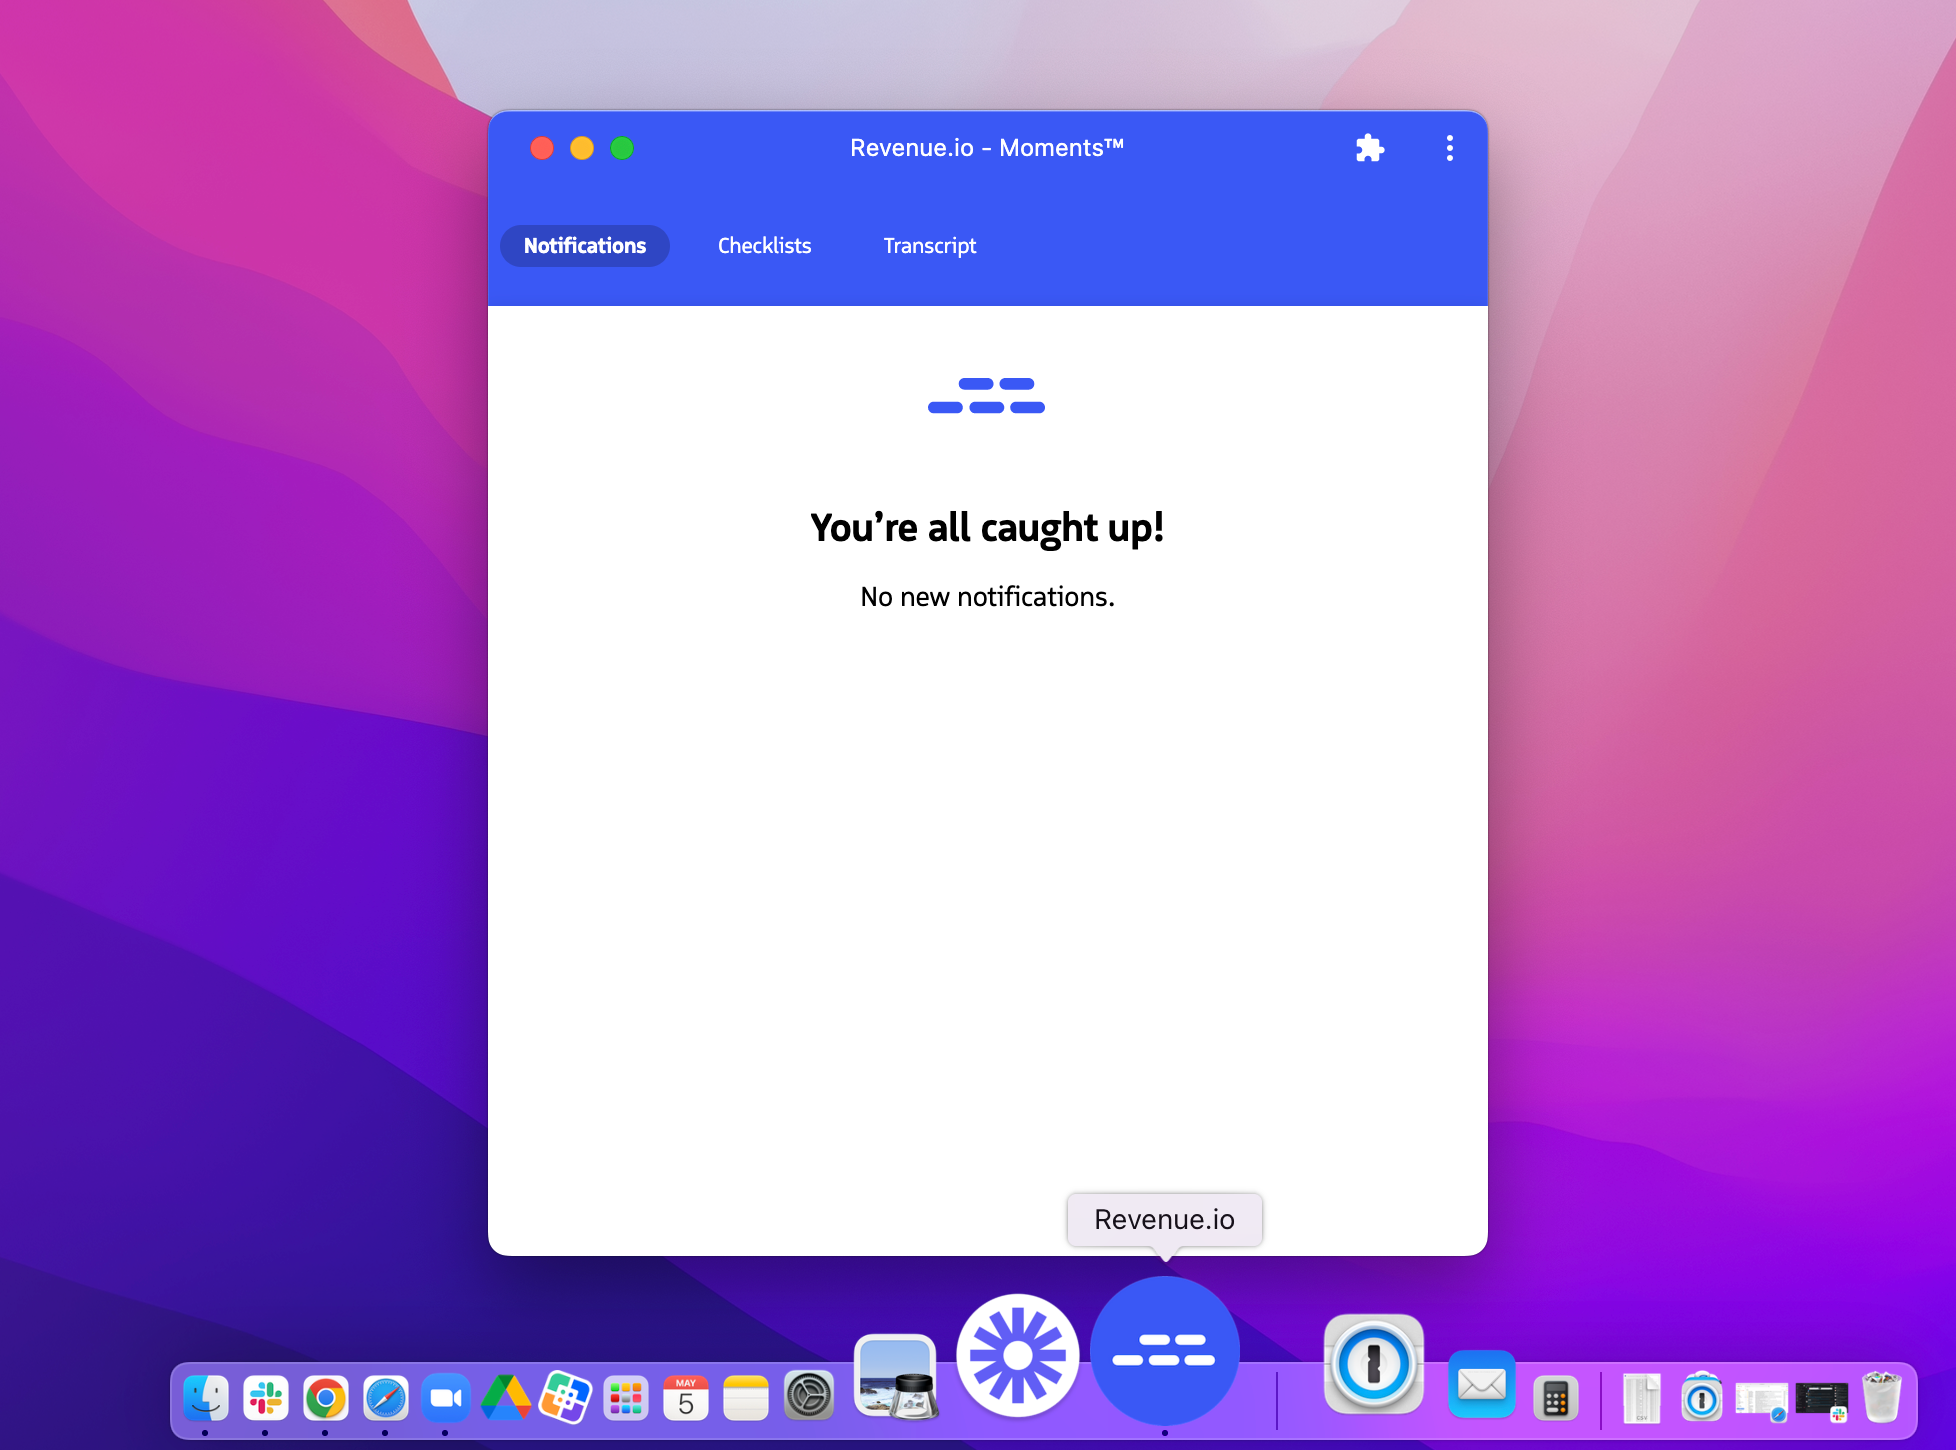Minimize the Moments window with yellow button
Screen dimensions: 1956x1450
point(582,148)
